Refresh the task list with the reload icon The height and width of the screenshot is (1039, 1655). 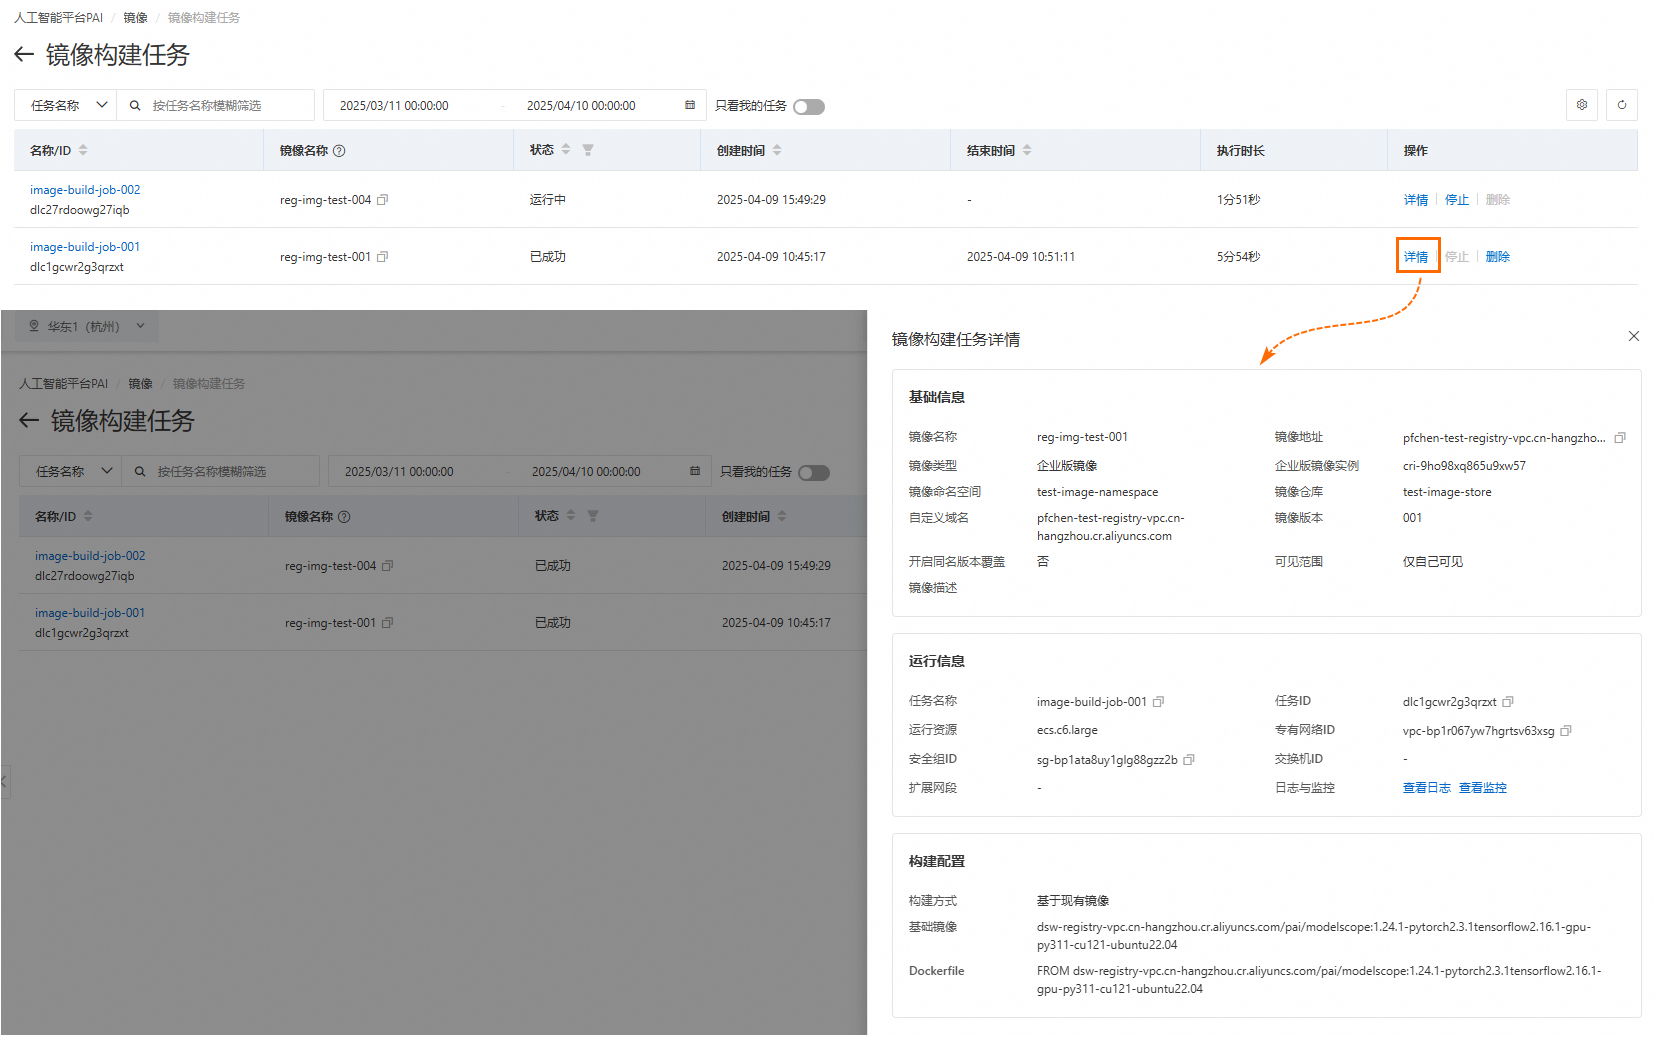point(1622,105)
